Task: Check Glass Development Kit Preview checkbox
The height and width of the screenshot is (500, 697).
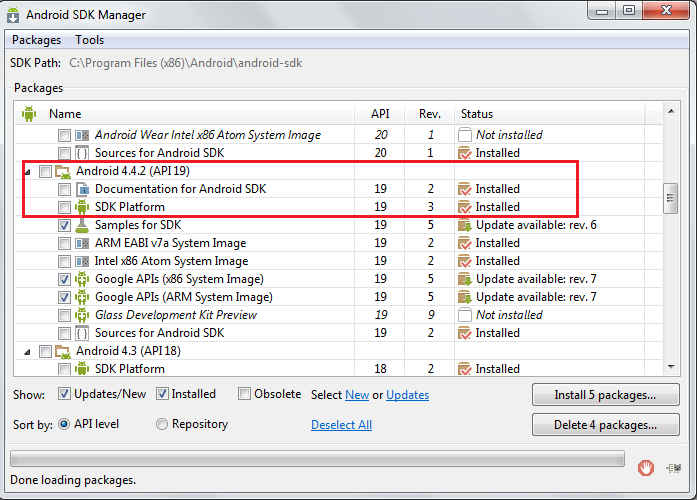Action: [64, 315]
